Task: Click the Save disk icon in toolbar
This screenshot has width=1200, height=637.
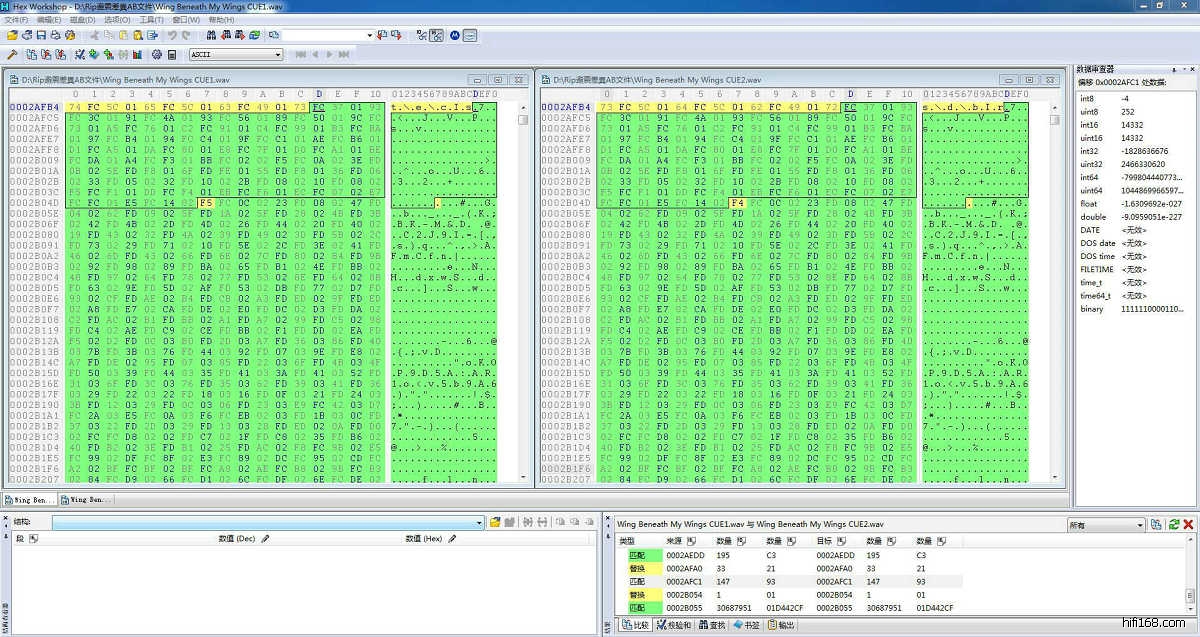Action: (x=42, y=35)
